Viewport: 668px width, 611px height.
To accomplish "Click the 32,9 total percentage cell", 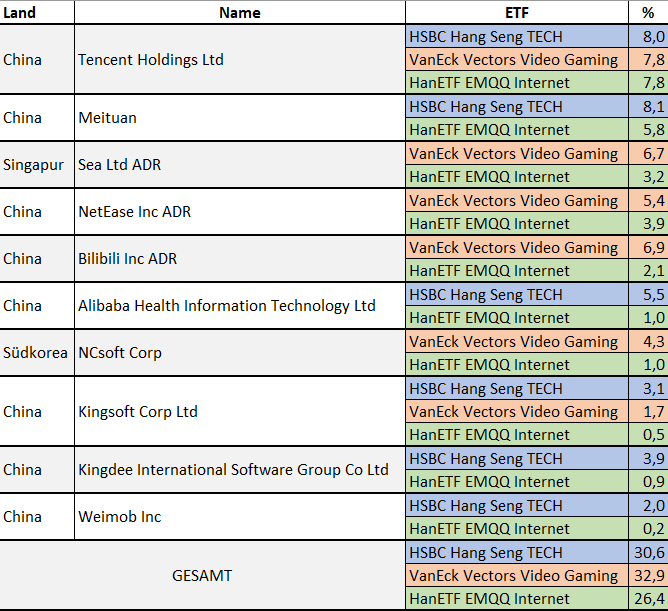I will (x=649, y=576).
